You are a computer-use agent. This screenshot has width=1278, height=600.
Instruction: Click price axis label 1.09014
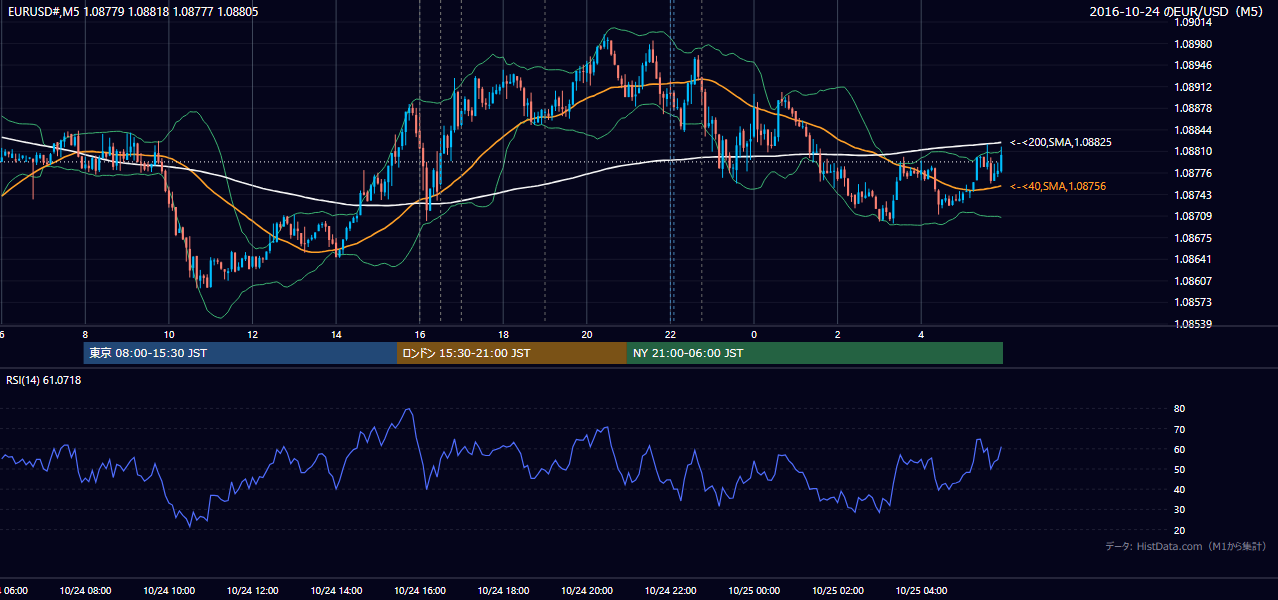1193,23
